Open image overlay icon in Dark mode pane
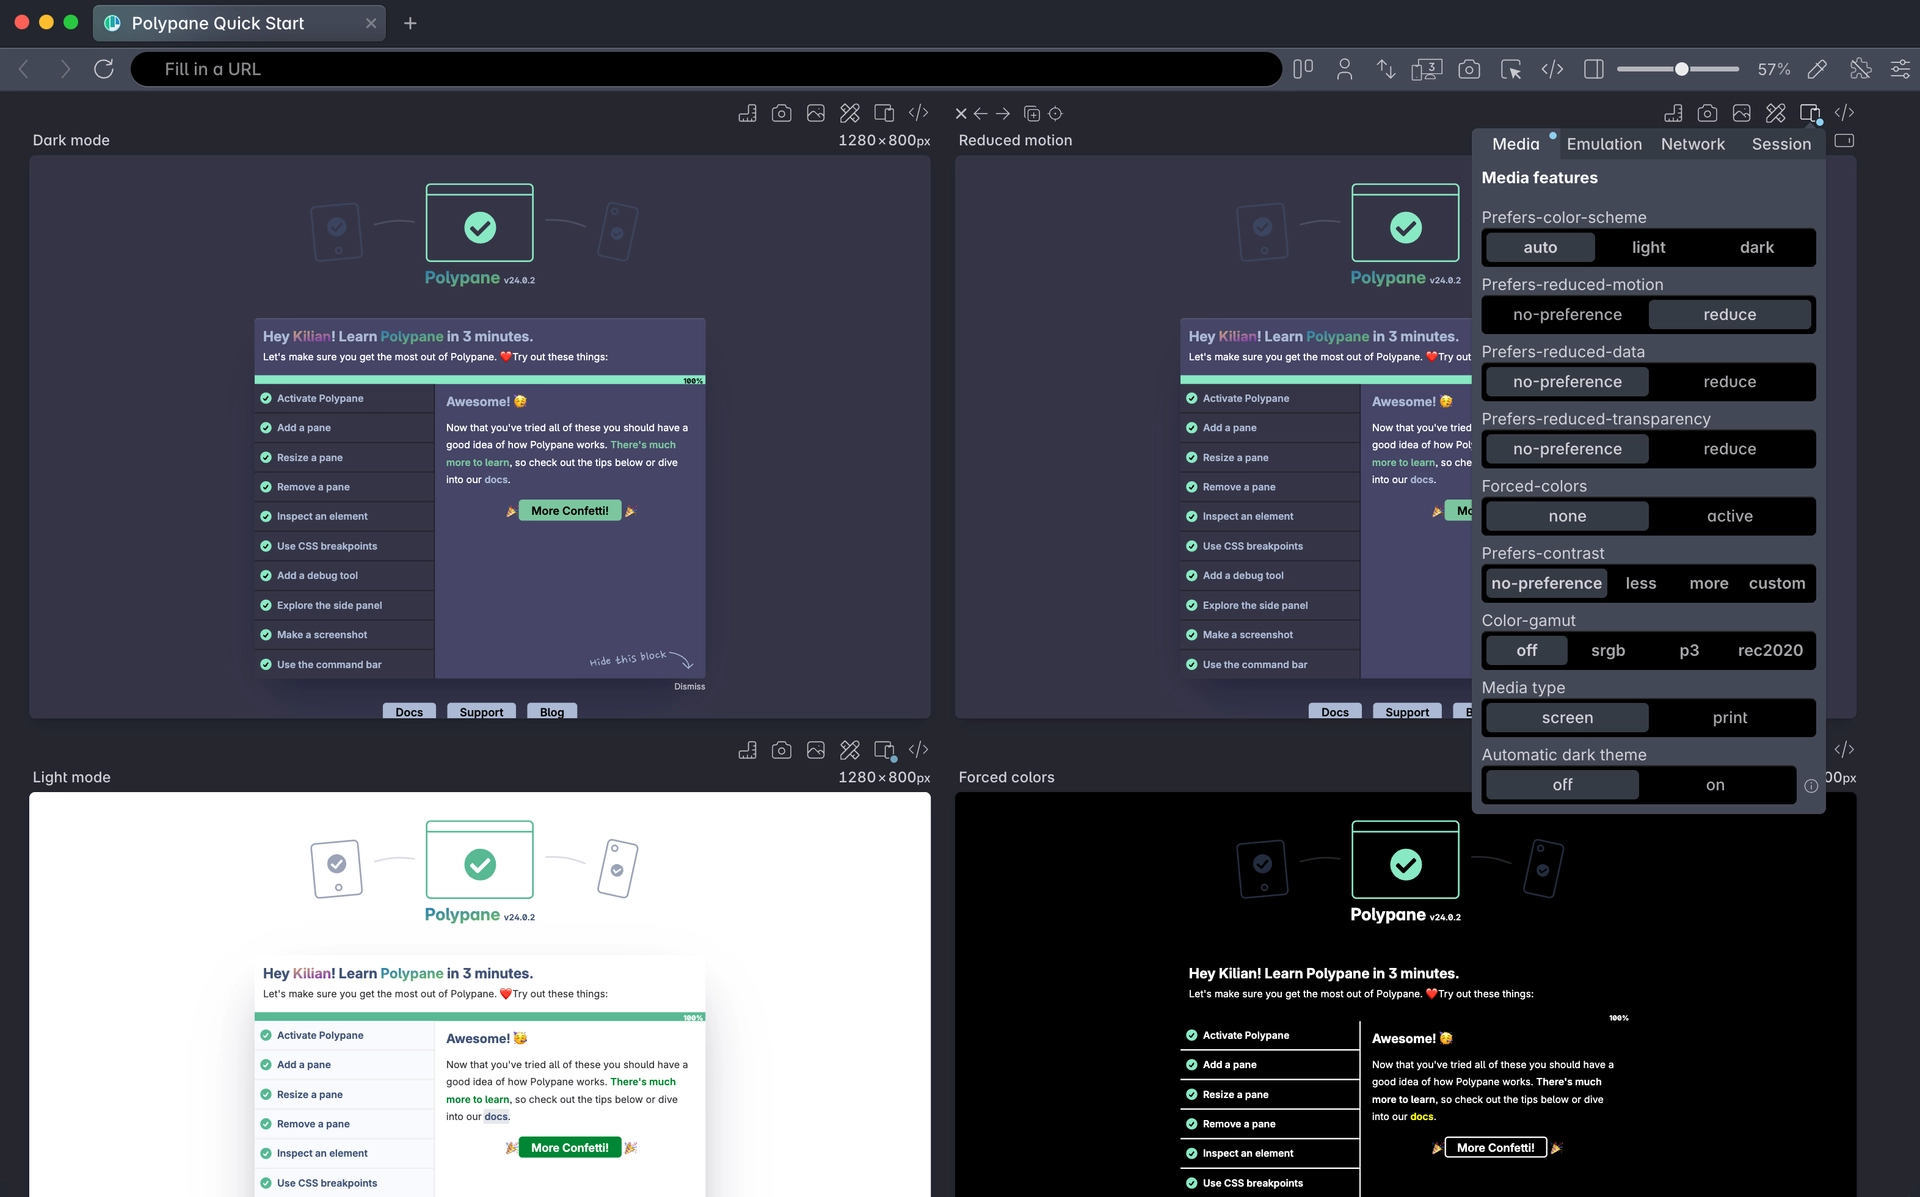The width and height of the screenshot is (1920, 1197). pyautogui.click(x=816, y=113)
